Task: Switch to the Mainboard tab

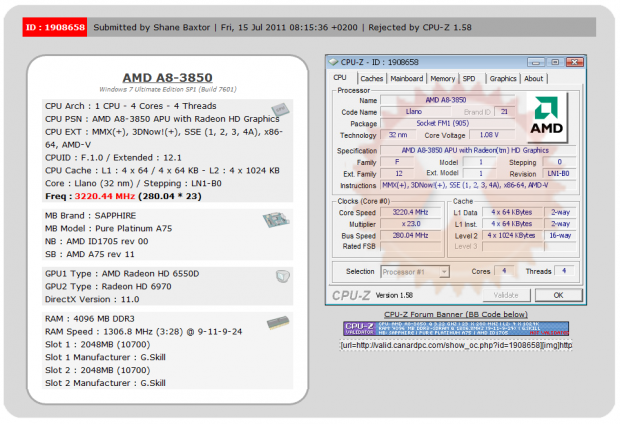Action: pos(406,79)
